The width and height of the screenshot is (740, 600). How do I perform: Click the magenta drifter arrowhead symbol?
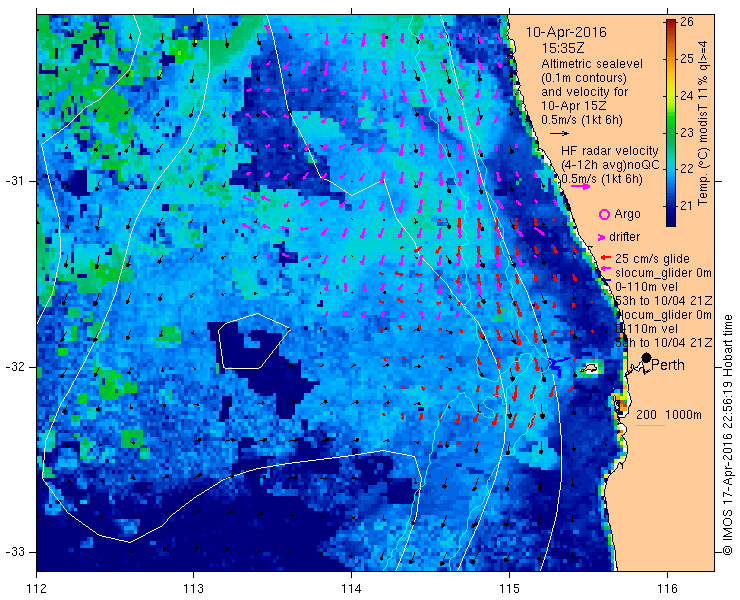coord(602,237)
